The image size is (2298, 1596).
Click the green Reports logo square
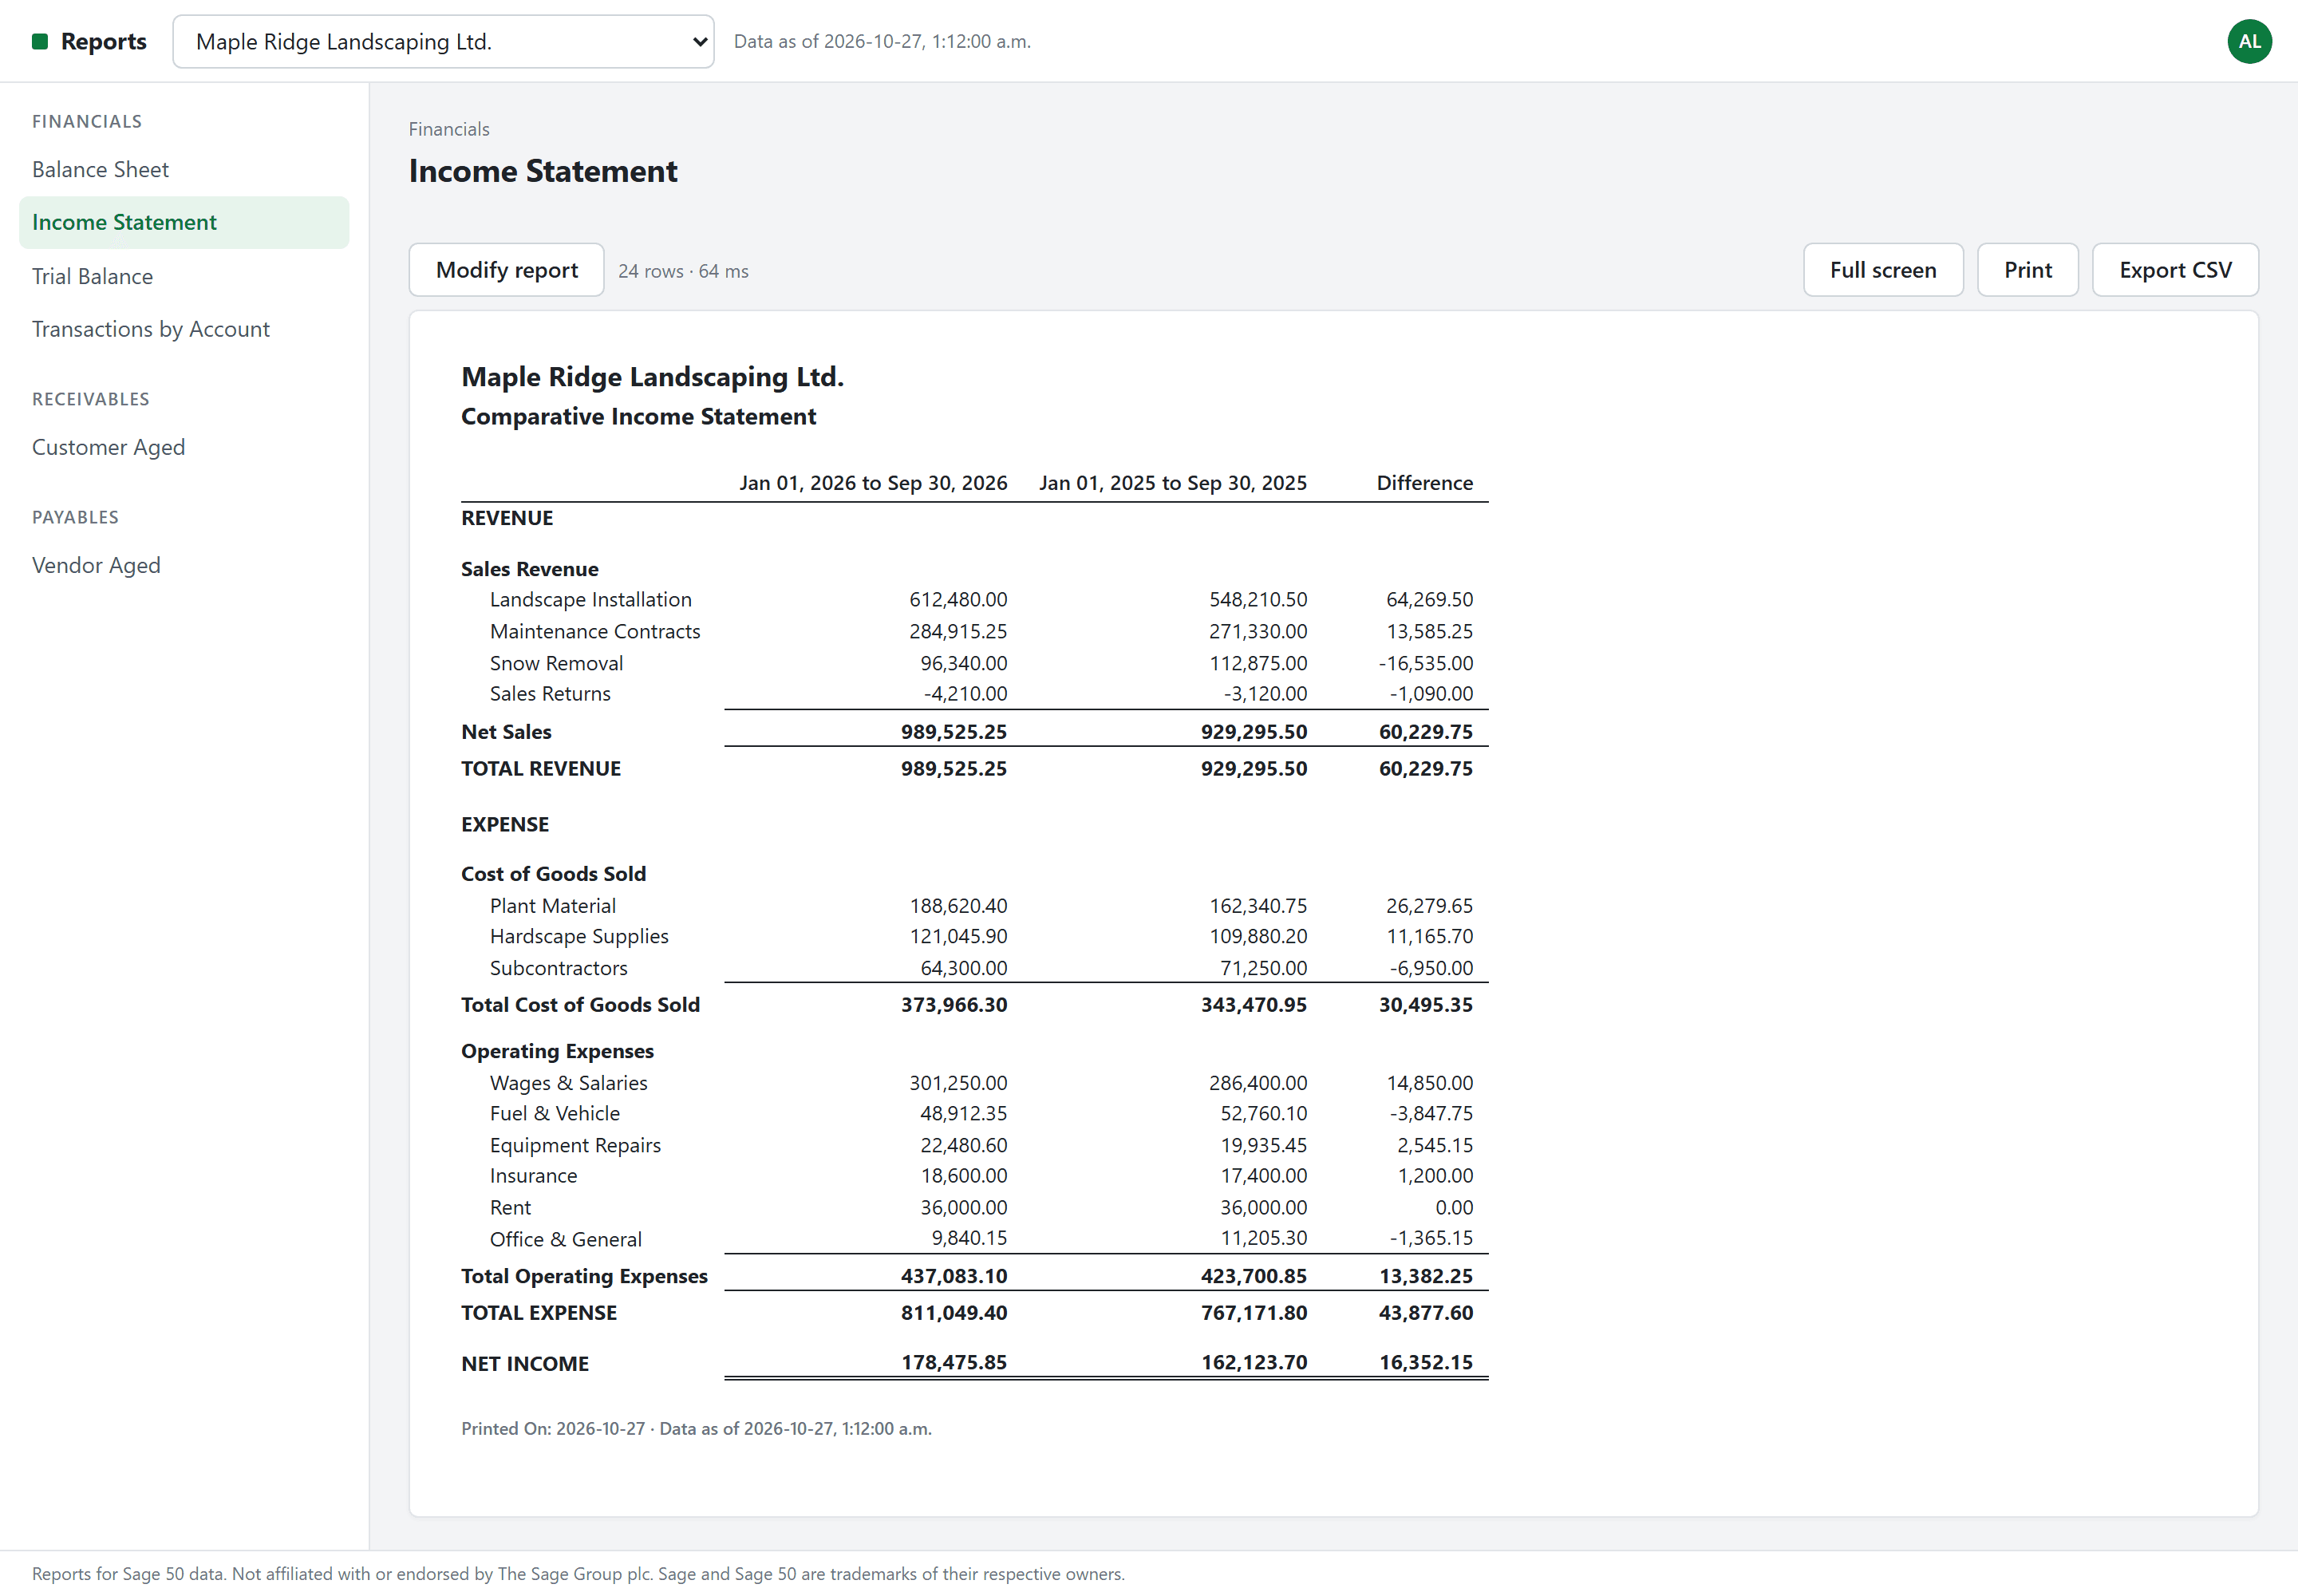click(40, 41)
